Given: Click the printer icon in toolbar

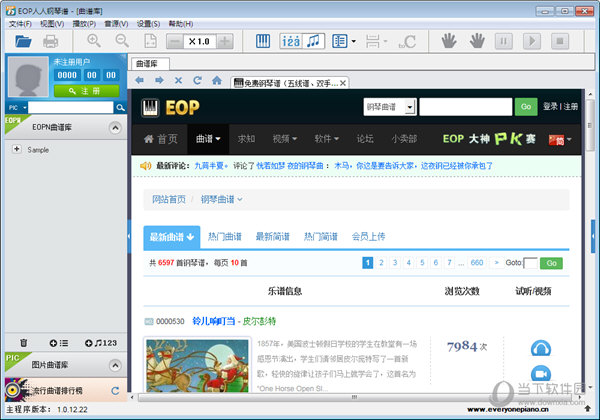Looking at the screenshot, I should 51,41.
